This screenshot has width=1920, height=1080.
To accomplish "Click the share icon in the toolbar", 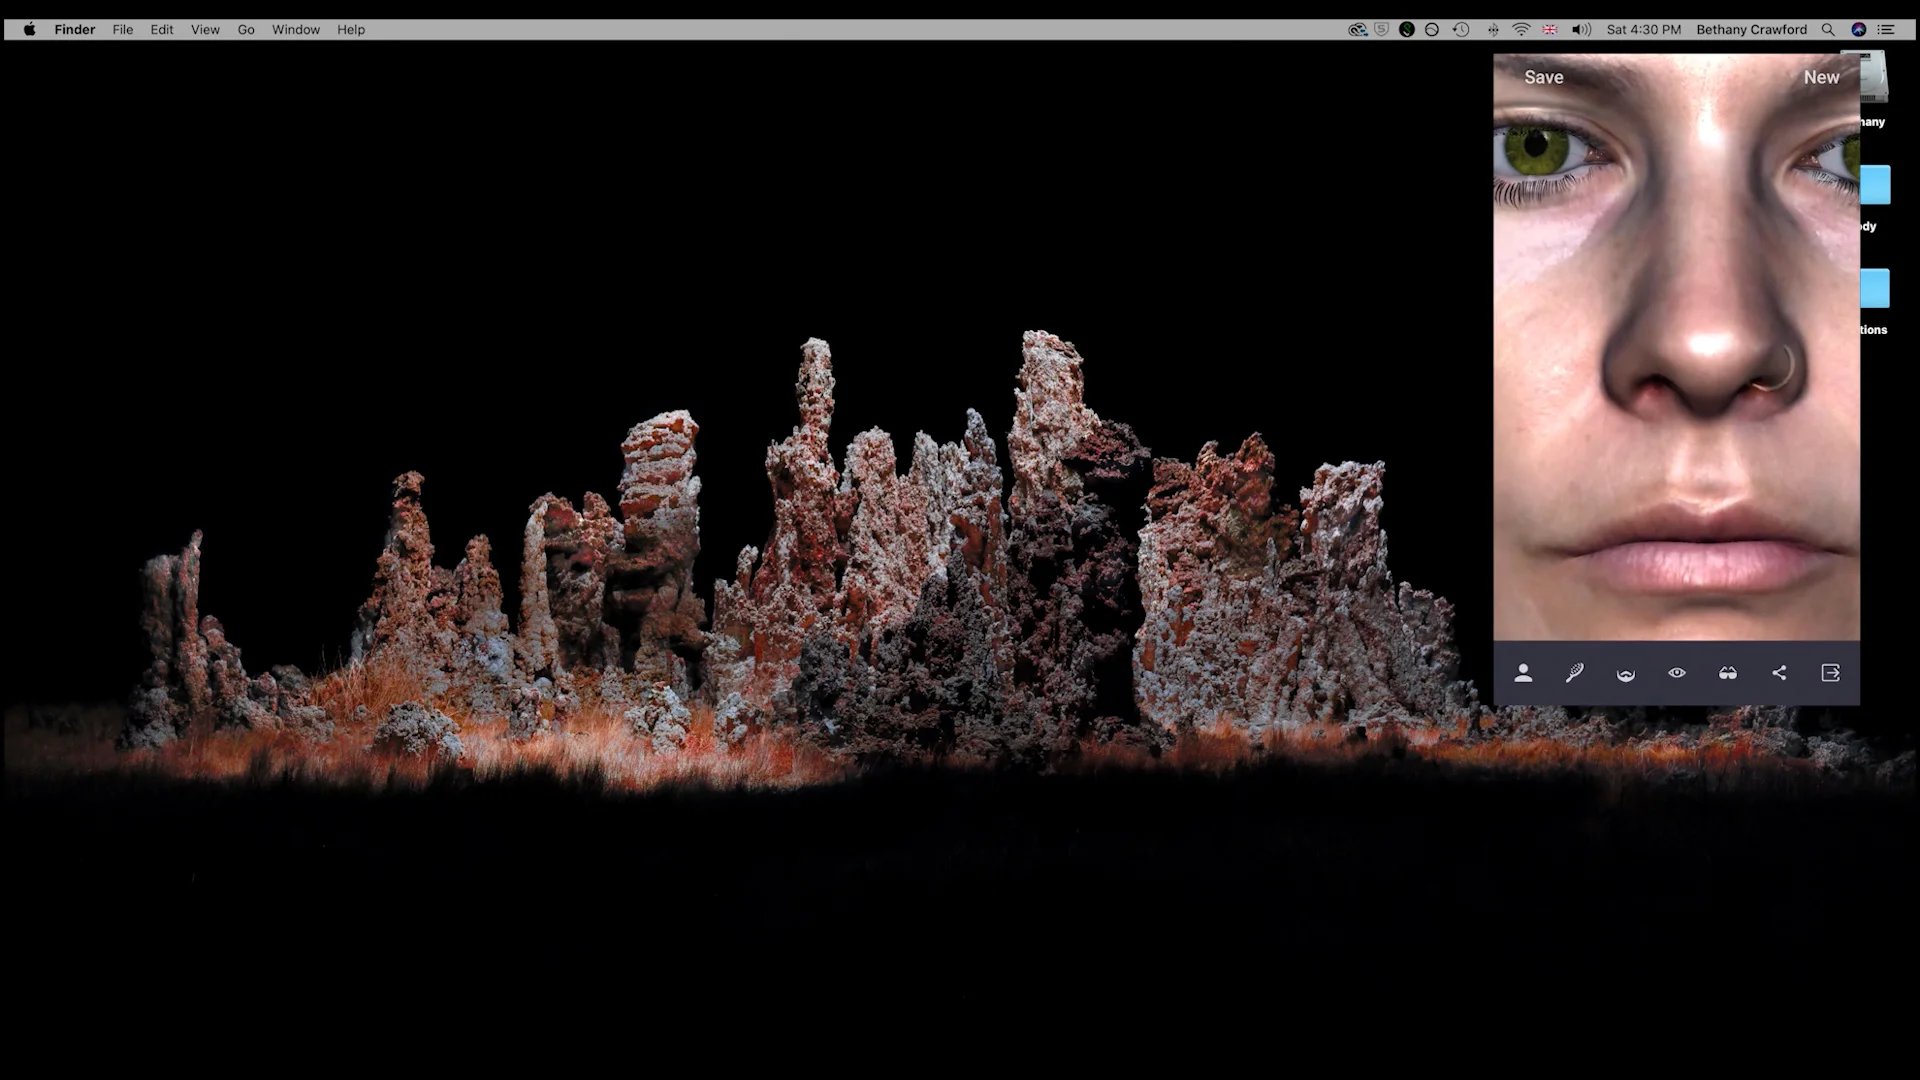I will 1779,673.
